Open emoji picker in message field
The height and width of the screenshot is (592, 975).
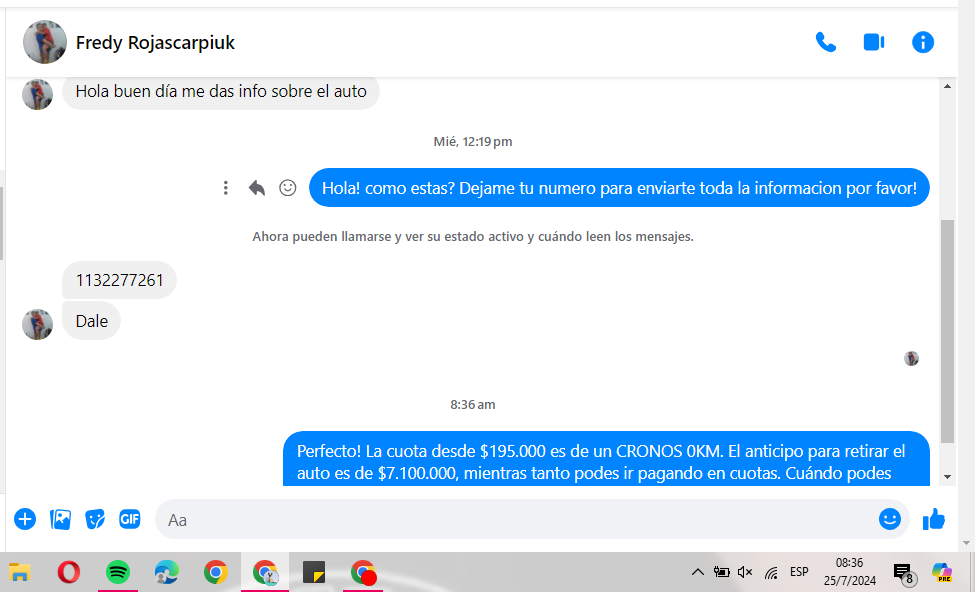[889, 519]
